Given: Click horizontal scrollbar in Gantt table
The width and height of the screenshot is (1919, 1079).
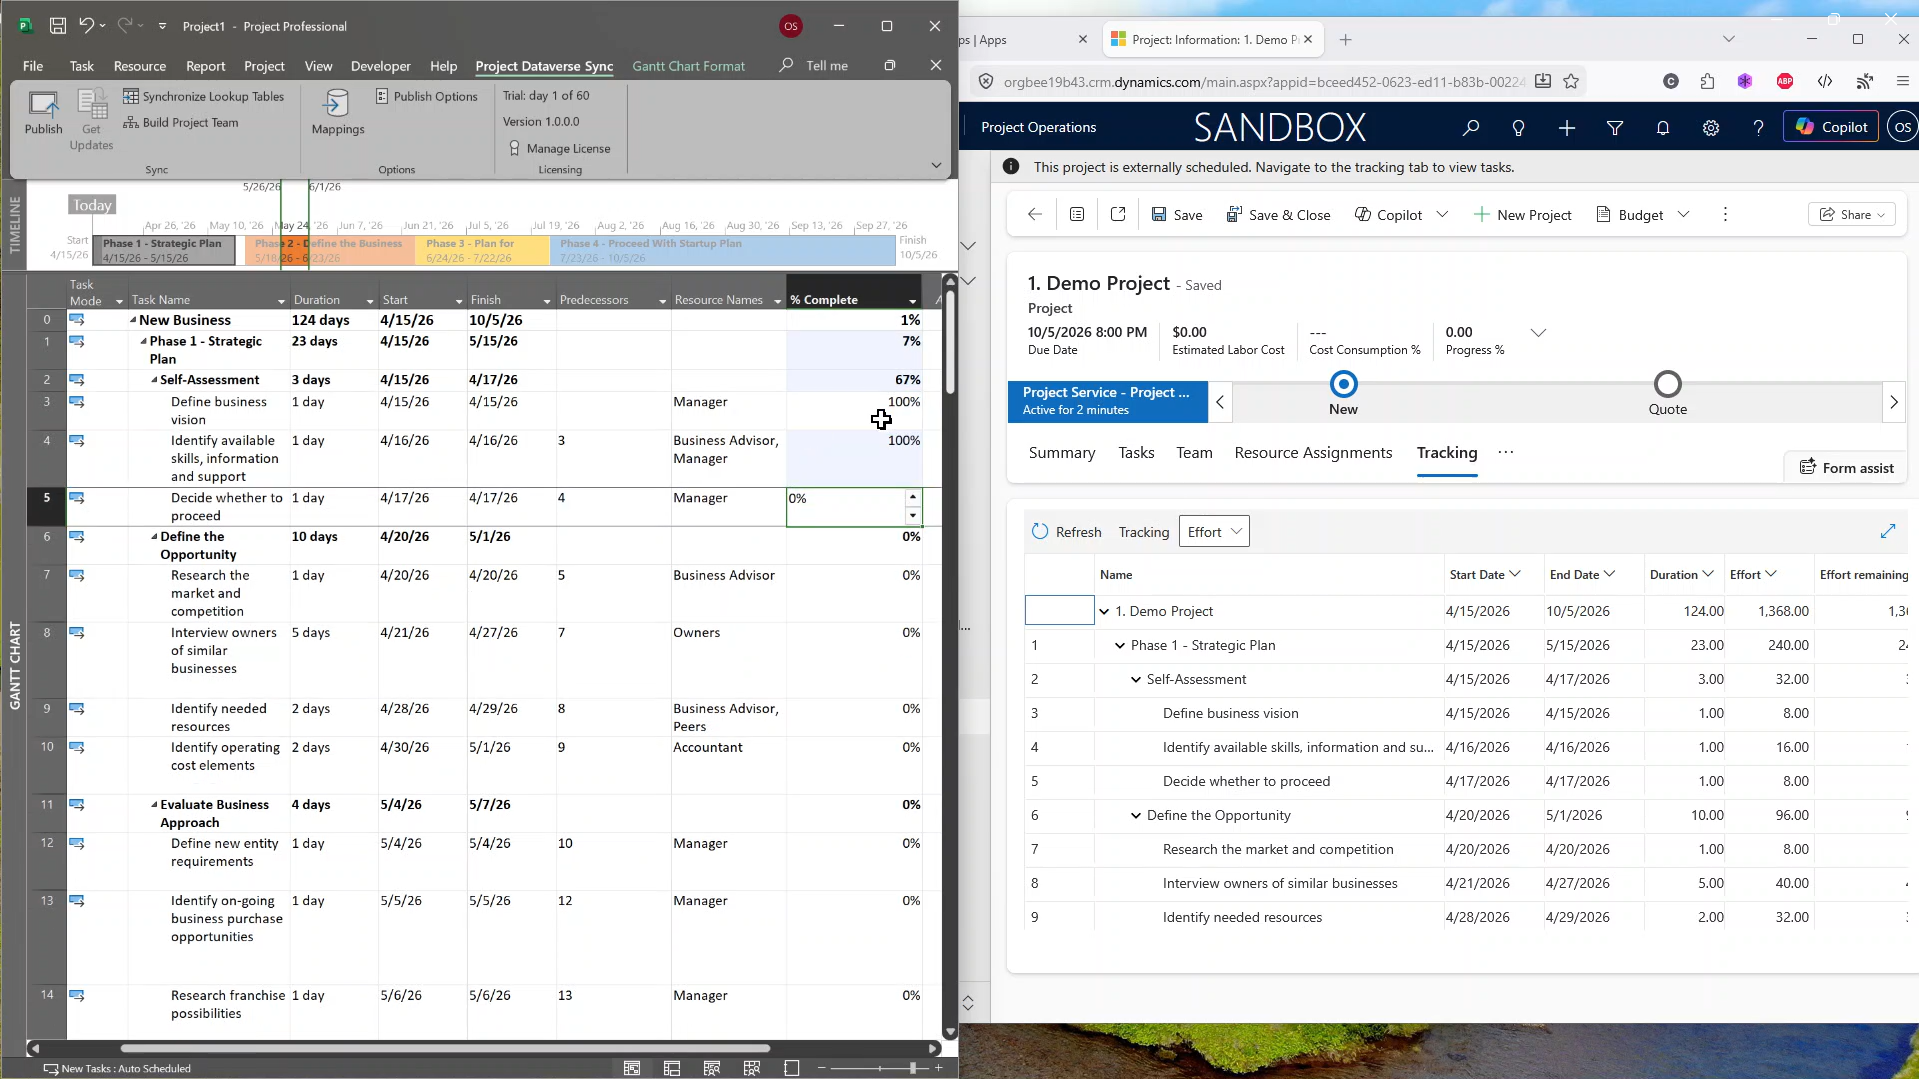Looking at the screenshot, I should coord(445,1048).
